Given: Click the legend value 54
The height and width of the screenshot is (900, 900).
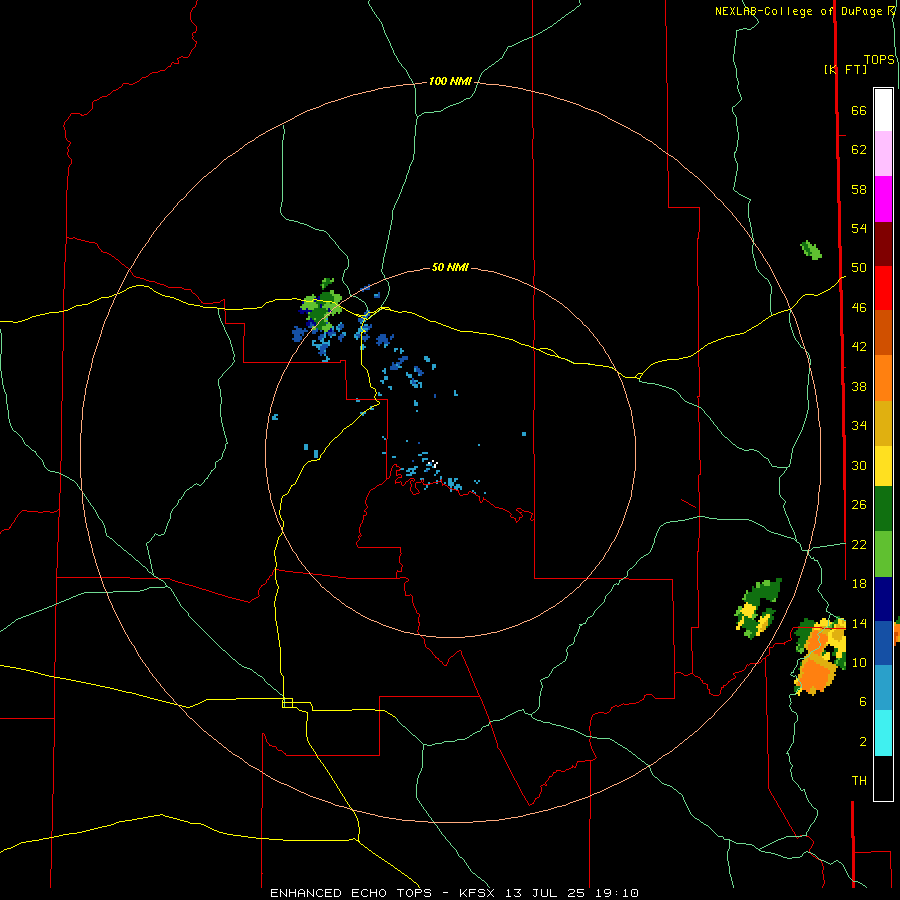Looking at the screenshot, I should [859, 228].
